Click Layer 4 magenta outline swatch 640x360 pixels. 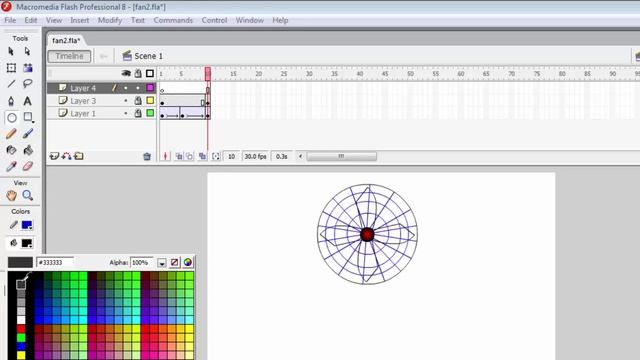(150, 88)
